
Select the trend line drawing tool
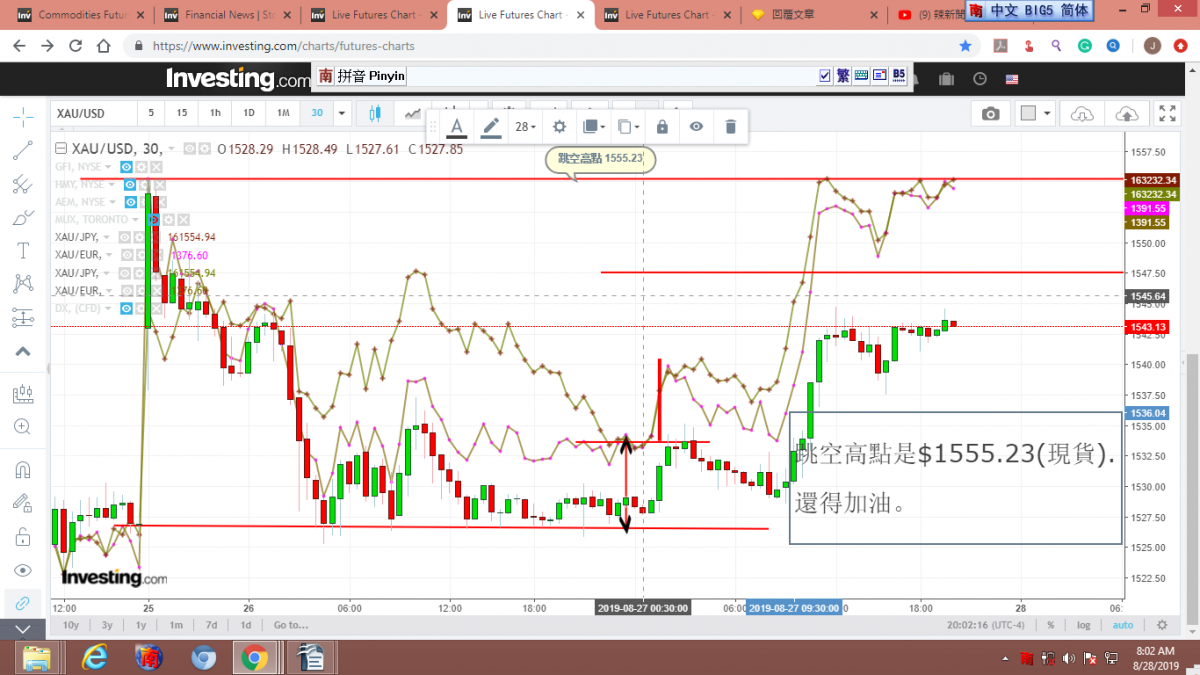point(22,151)
